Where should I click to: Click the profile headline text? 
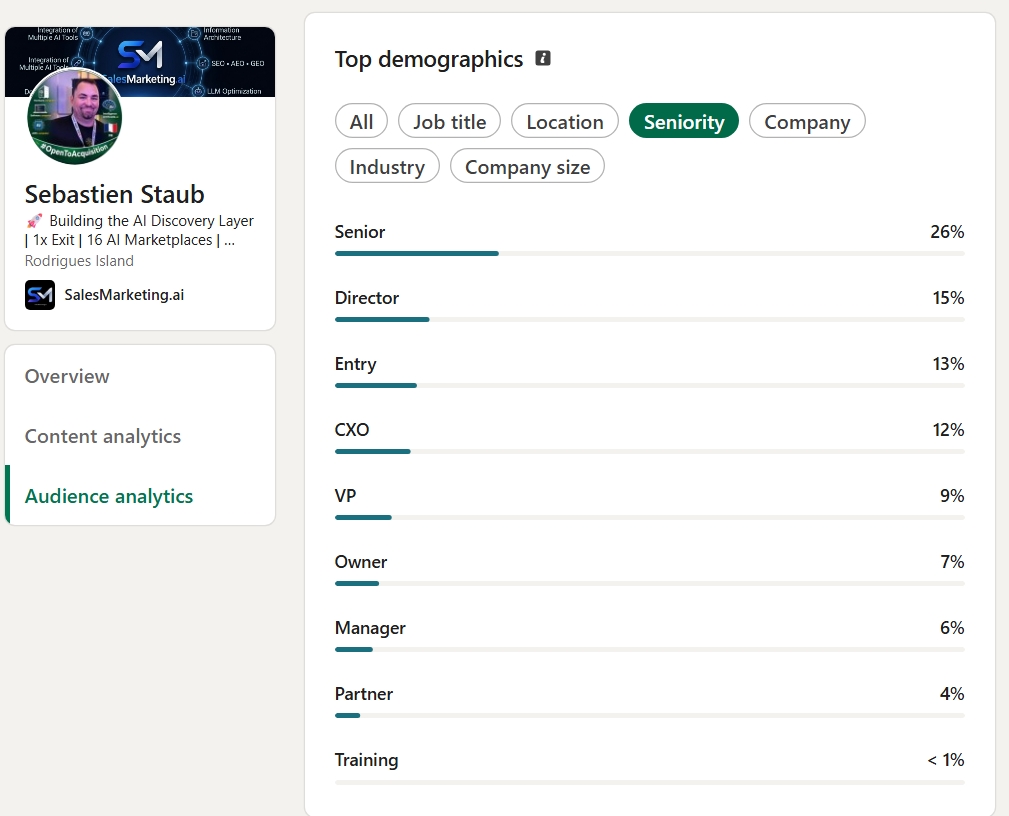(x=139, y=230)
